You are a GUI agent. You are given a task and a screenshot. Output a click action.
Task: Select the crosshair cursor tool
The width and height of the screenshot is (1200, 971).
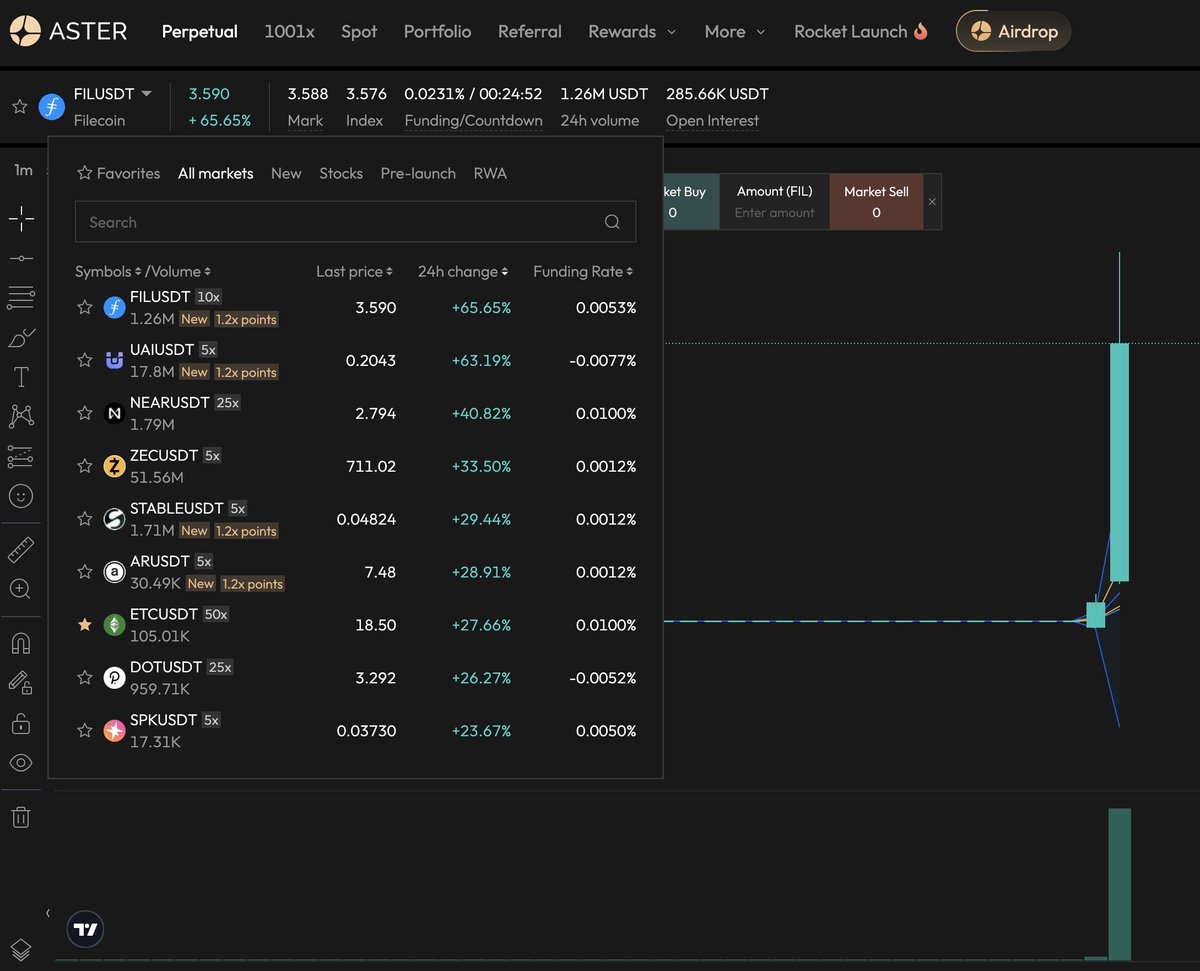[21, 218]
